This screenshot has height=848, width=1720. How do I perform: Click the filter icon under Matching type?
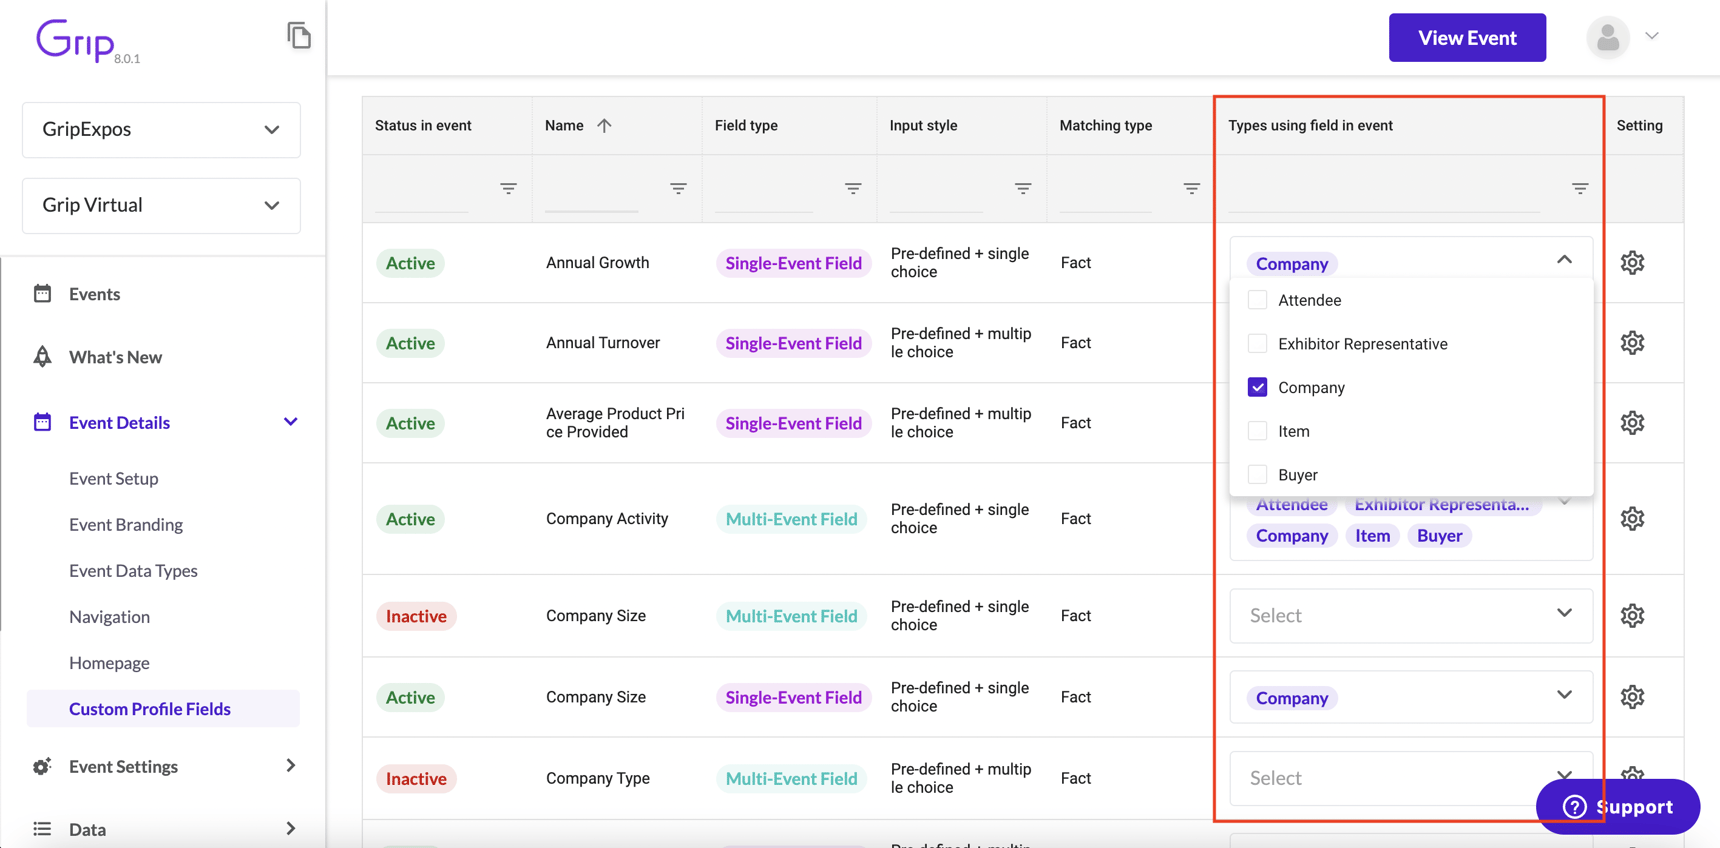[1191, 188]
